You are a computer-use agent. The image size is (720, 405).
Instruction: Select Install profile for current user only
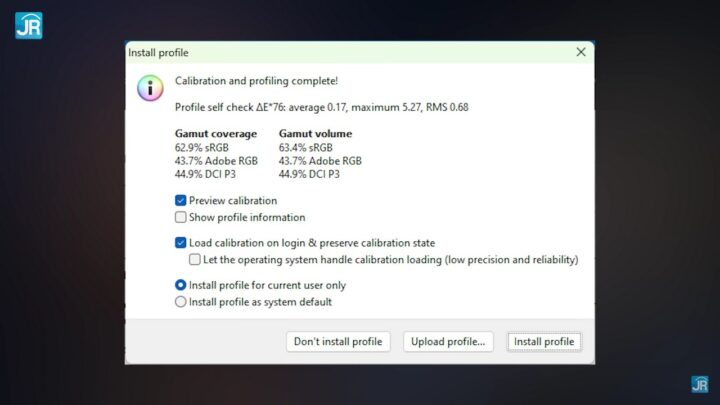[x=181, y=285]
